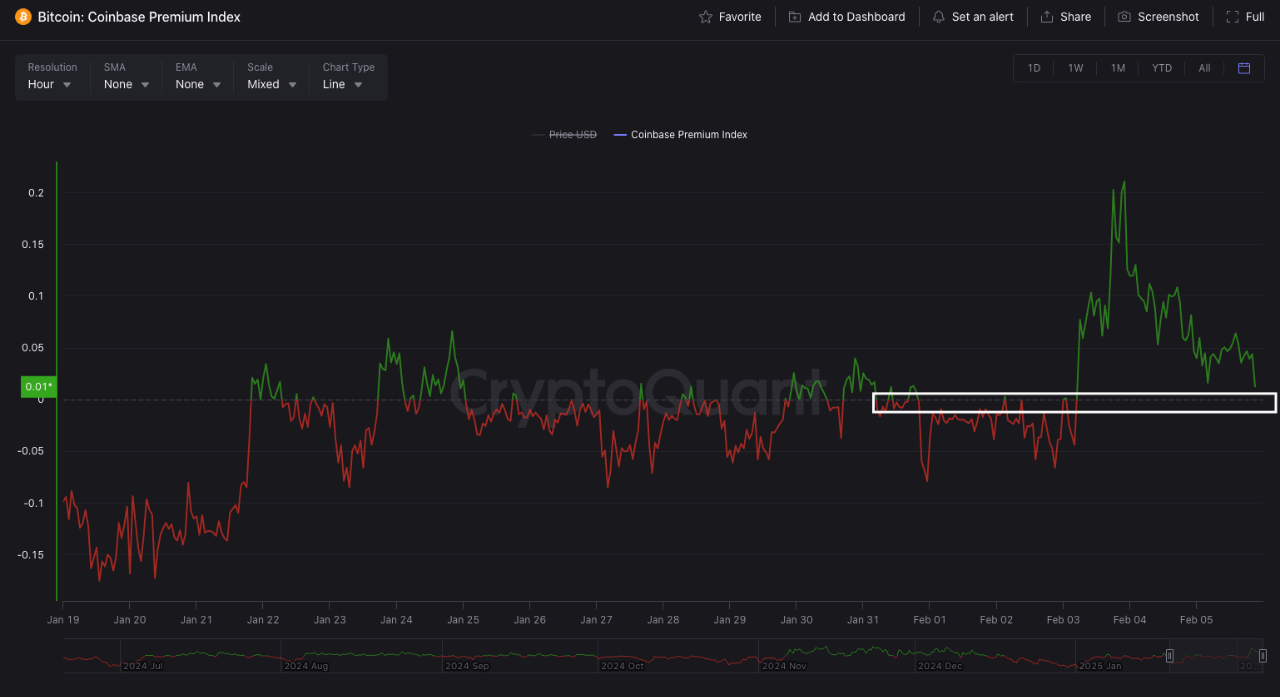Open the Add to Dashboard panel icon

click(x=793, y=16)
